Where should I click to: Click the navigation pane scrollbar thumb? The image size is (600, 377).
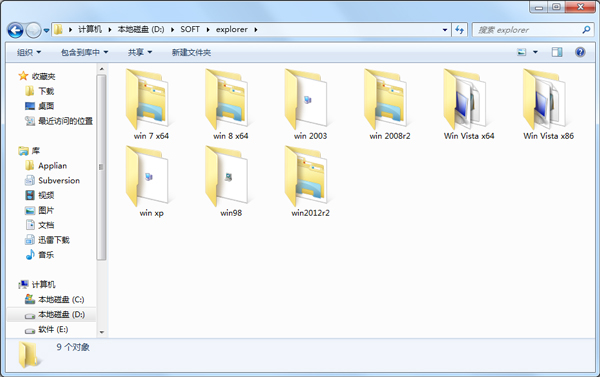click(101, 167)
